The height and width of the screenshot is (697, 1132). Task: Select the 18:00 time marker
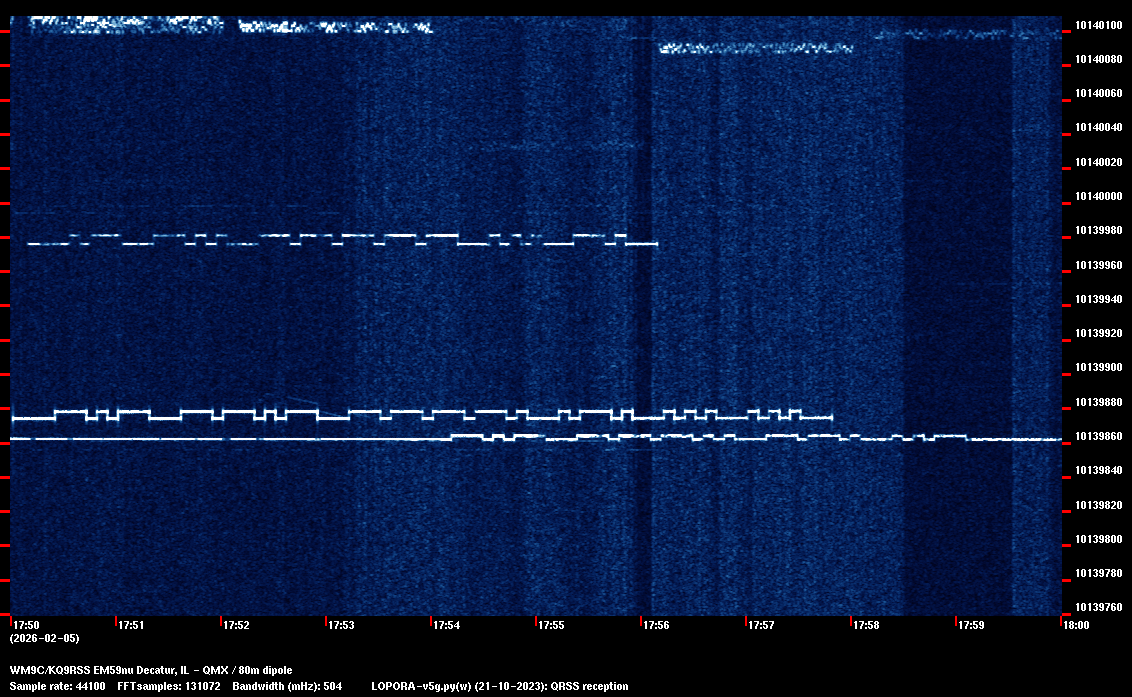click(1076, 625)
